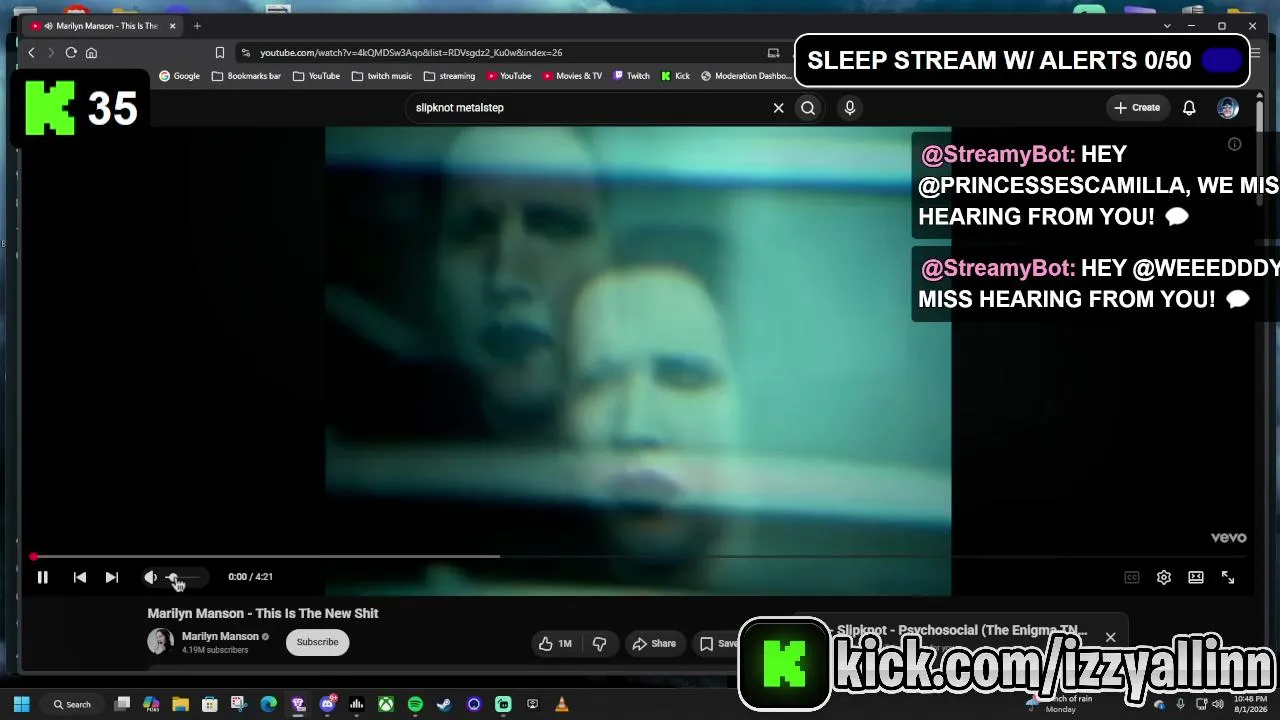Reload the current browser page

point(71,53)
